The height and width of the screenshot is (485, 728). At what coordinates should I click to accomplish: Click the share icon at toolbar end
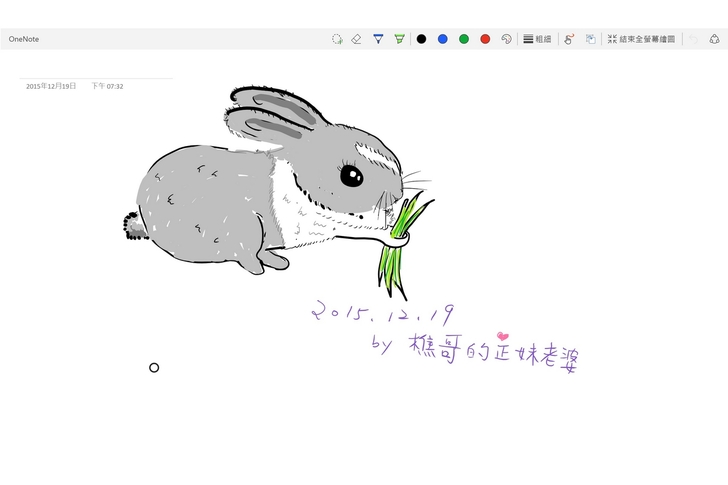coord(714,39)
